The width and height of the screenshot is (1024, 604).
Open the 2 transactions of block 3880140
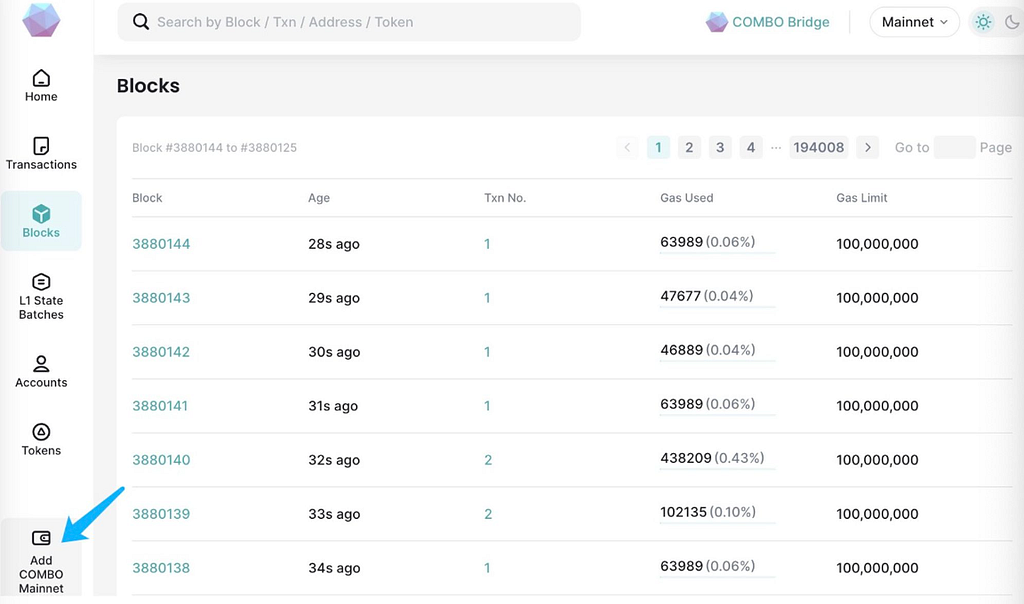click(x=488, y=460)
